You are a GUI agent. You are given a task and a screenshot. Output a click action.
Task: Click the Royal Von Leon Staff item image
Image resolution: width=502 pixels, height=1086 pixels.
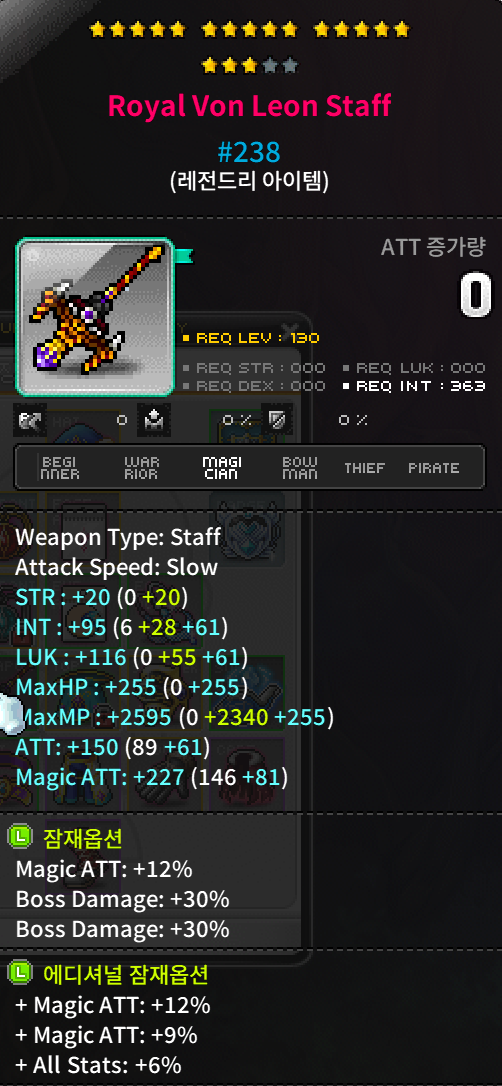pos(95,317)
